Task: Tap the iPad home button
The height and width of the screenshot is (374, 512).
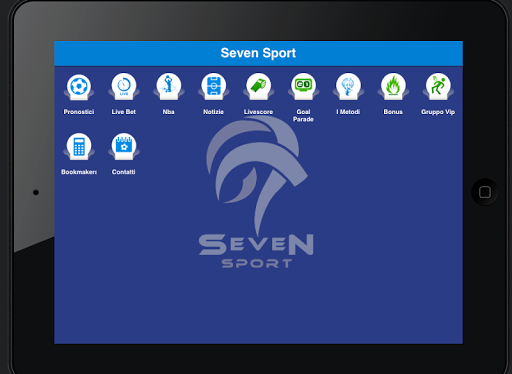Action: click(x=485, y=192)
